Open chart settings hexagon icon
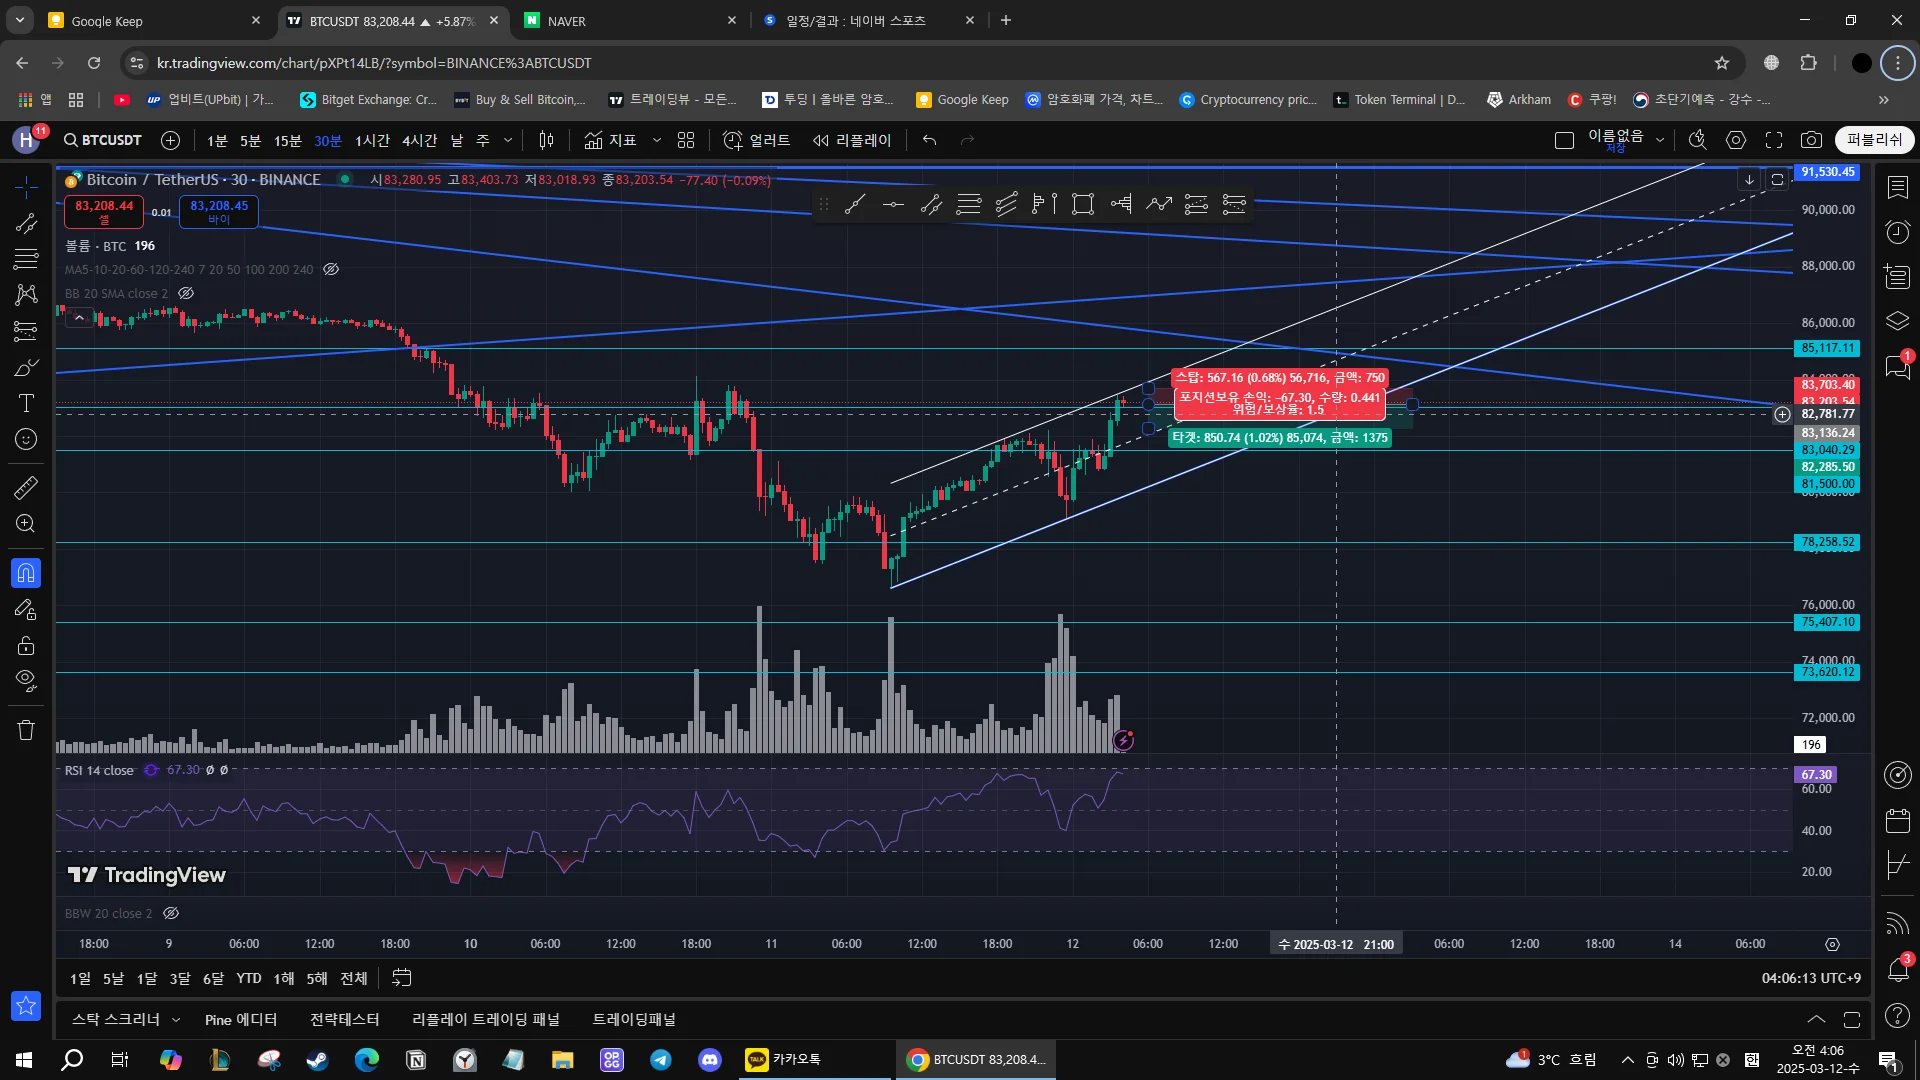 point(1736,140)
